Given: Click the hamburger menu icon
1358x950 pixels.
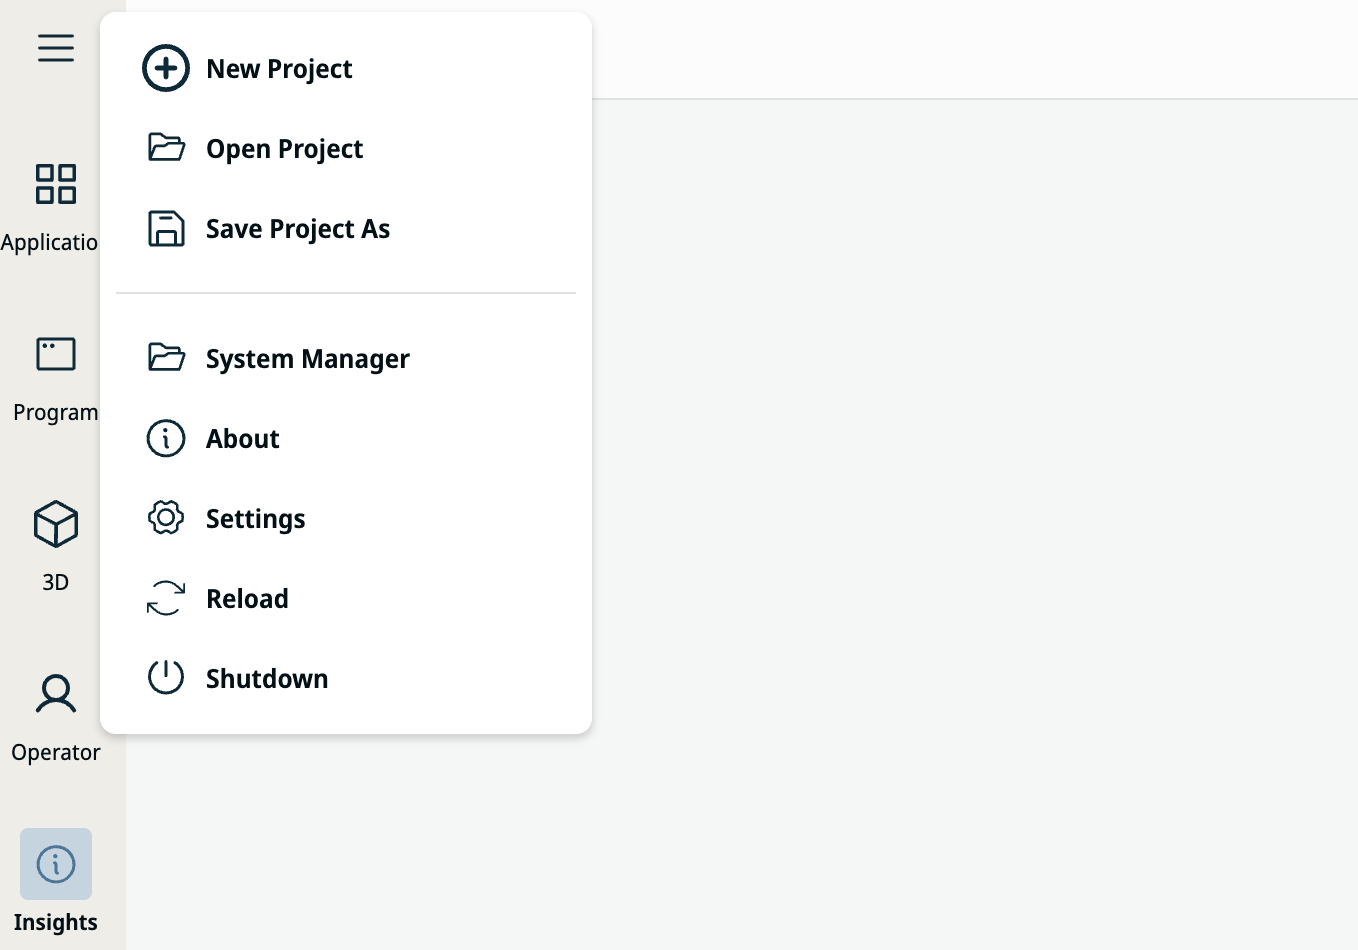Looking at the screenshot, I should (56, 48).
